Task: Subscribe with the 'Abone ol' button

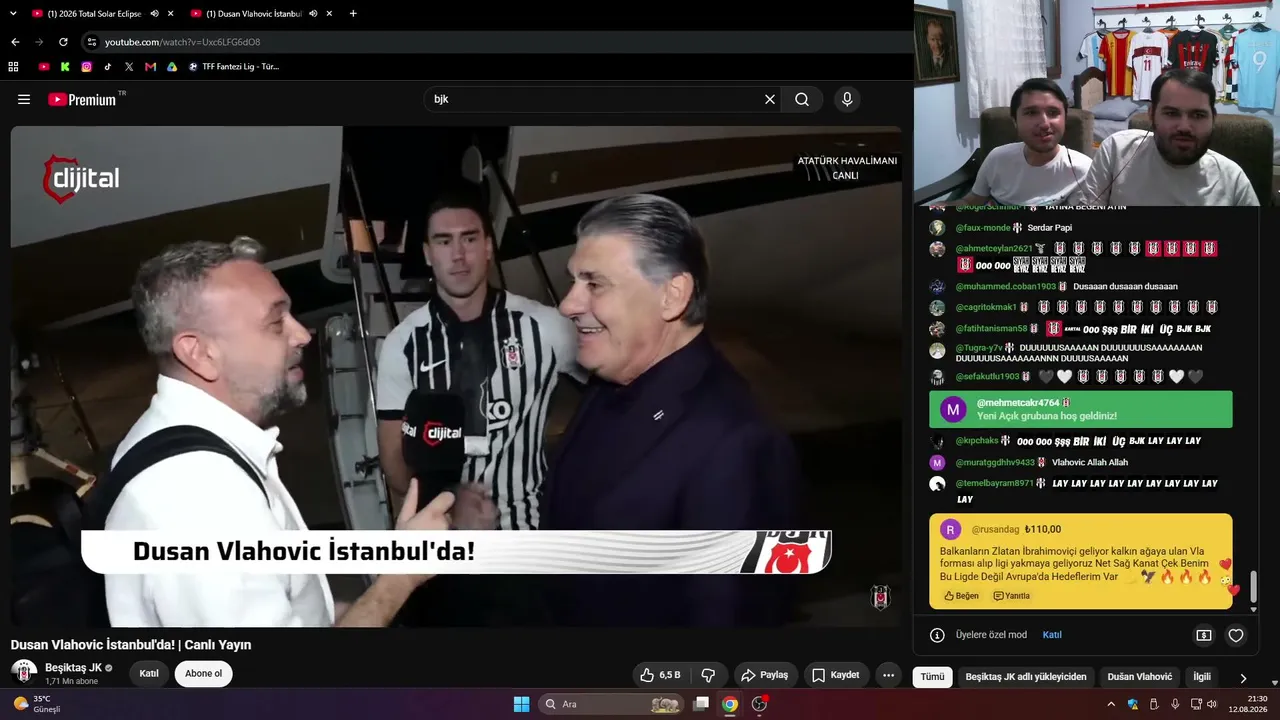Action: pos(203,674)
